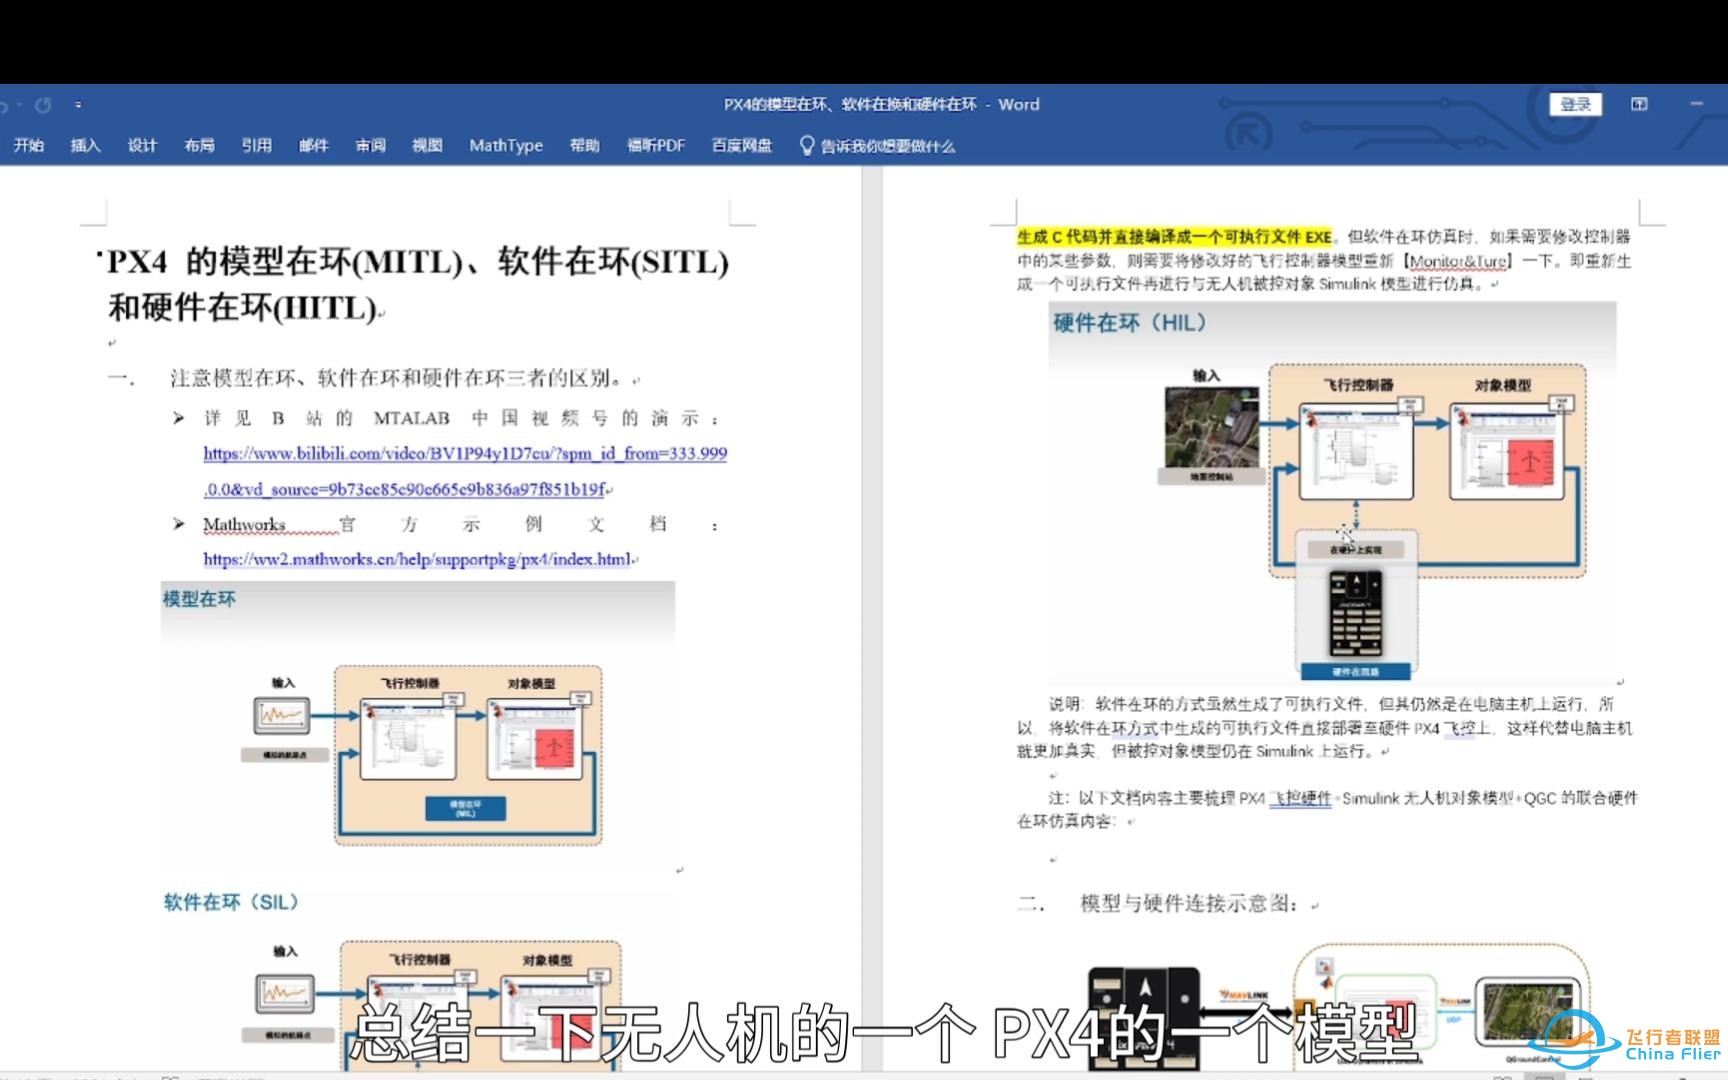Click the paragraph starting '说明：软件在环的方式'

1325,728
